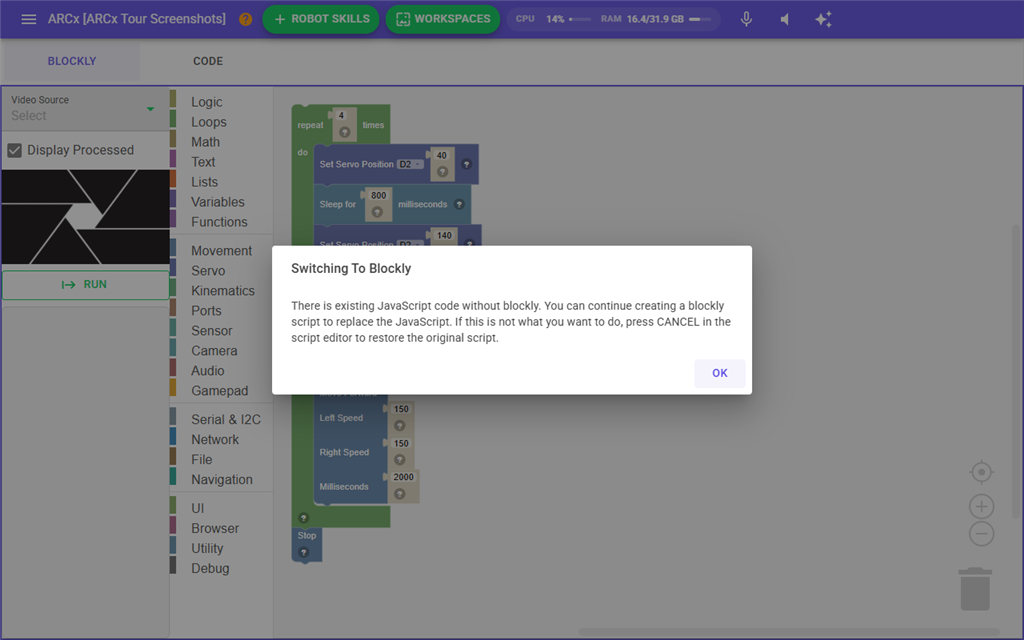Click the Stop block
This screenshot has height=640, width=1024.
[x=307, y=544]
